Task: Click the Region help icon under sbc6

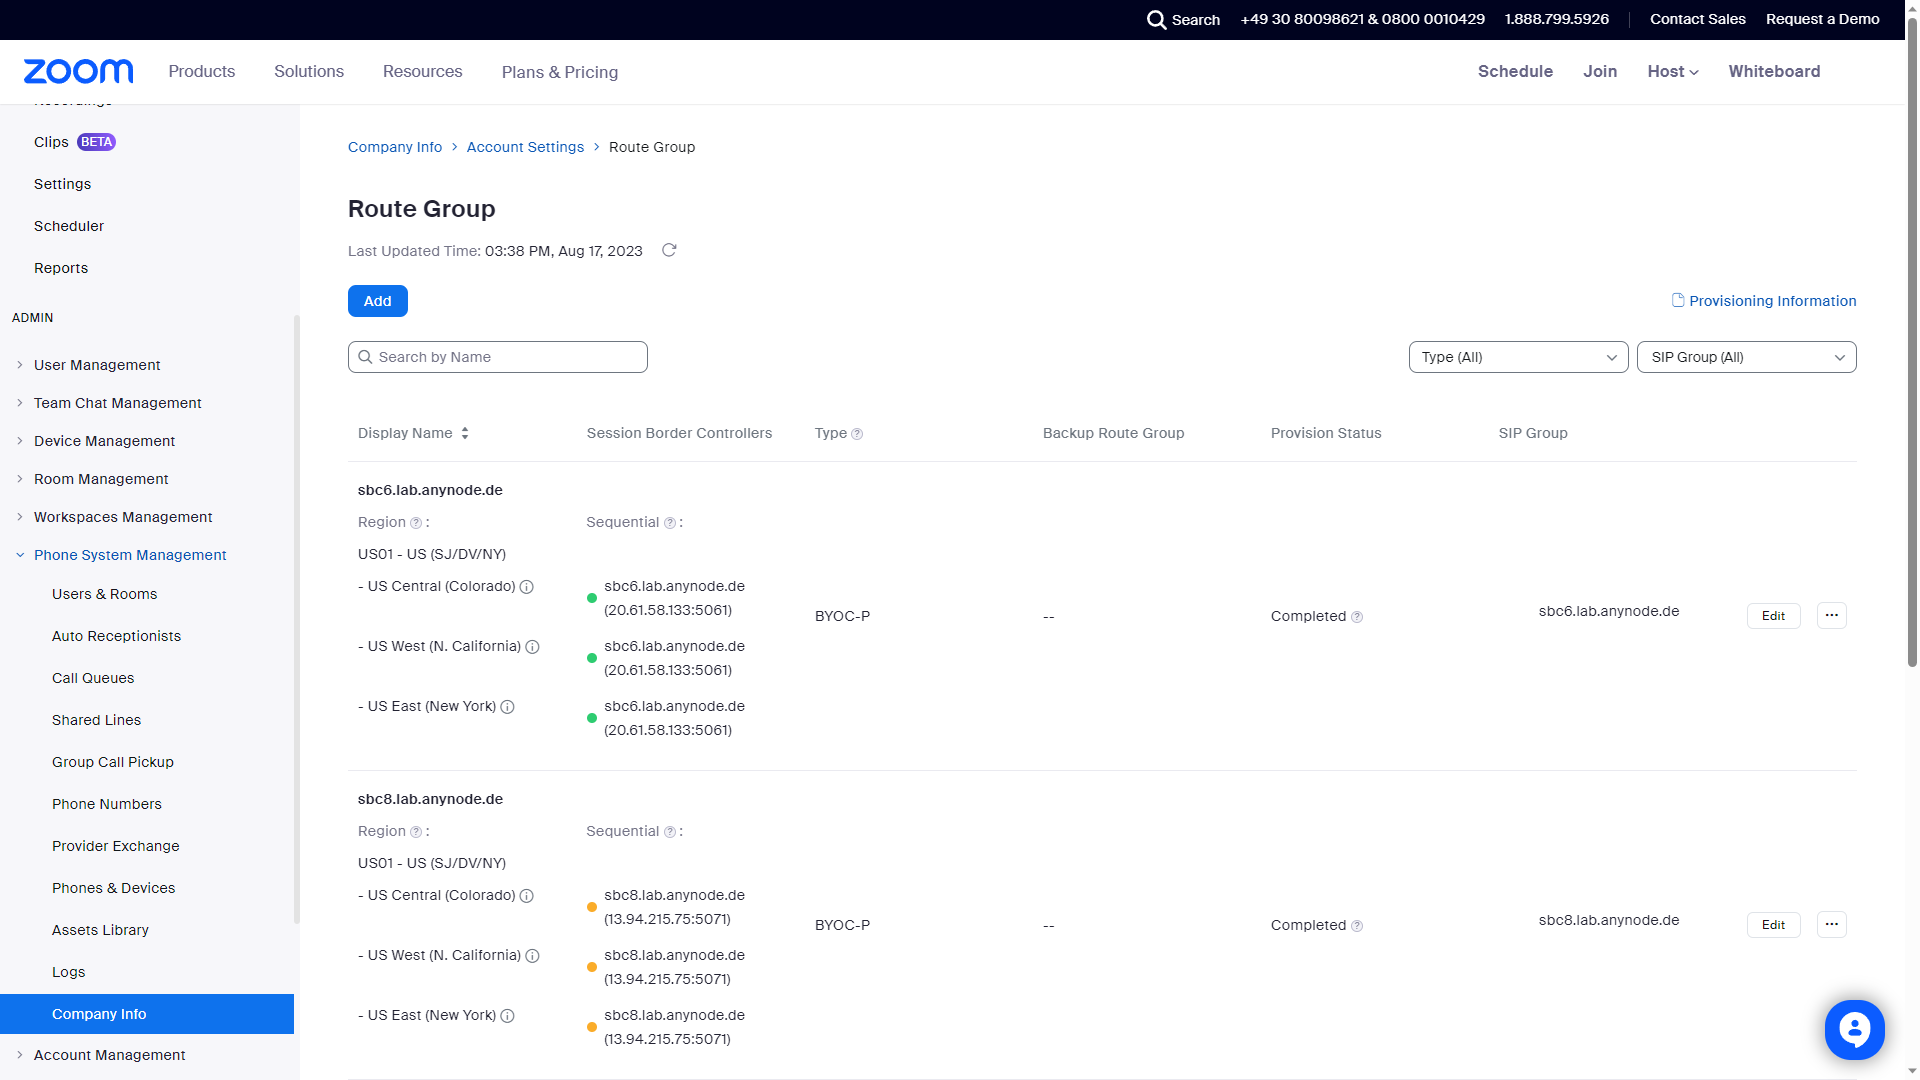Action: 416,523
